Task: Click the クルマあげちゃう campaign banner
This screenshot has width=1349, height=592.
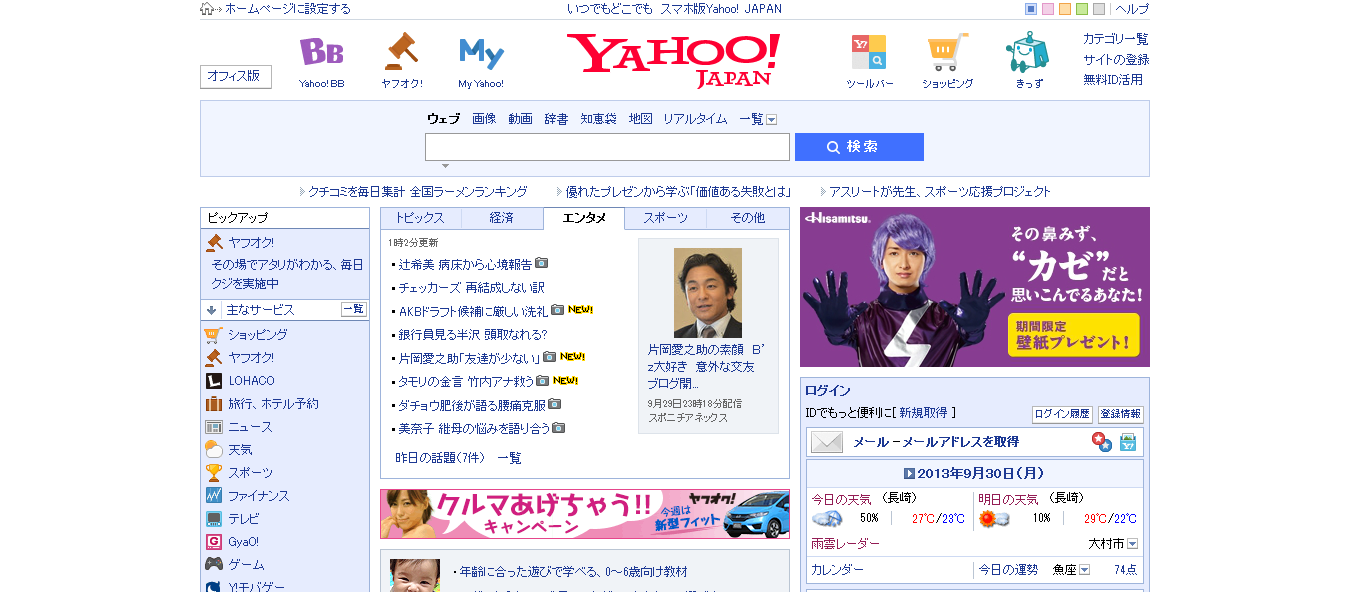Action: coord(585,514)
